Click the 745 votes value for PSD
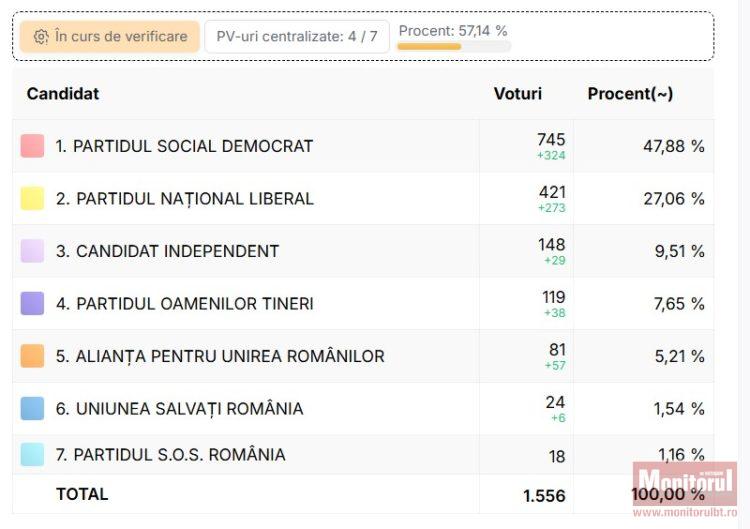The image size is (750, 529). click(x=551, y=140)
